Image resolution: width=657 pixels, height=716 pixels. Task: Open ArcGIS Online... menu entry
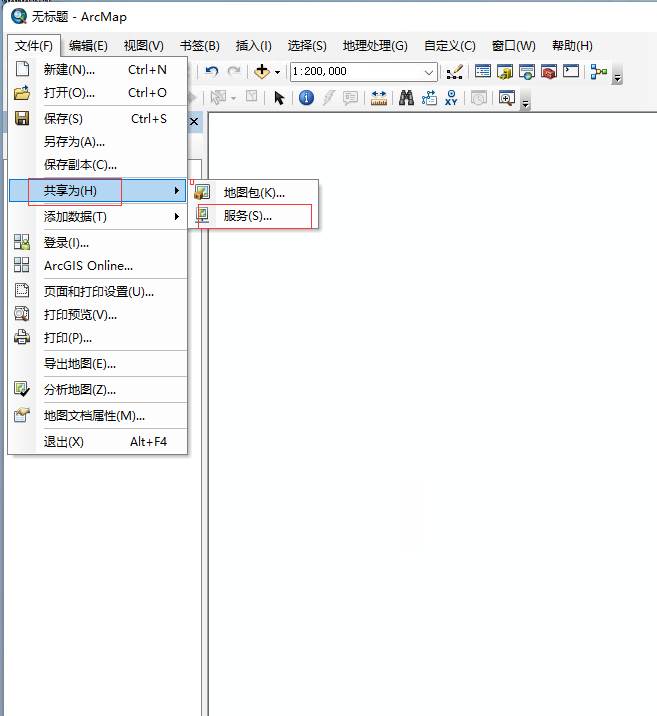(98, 266)
